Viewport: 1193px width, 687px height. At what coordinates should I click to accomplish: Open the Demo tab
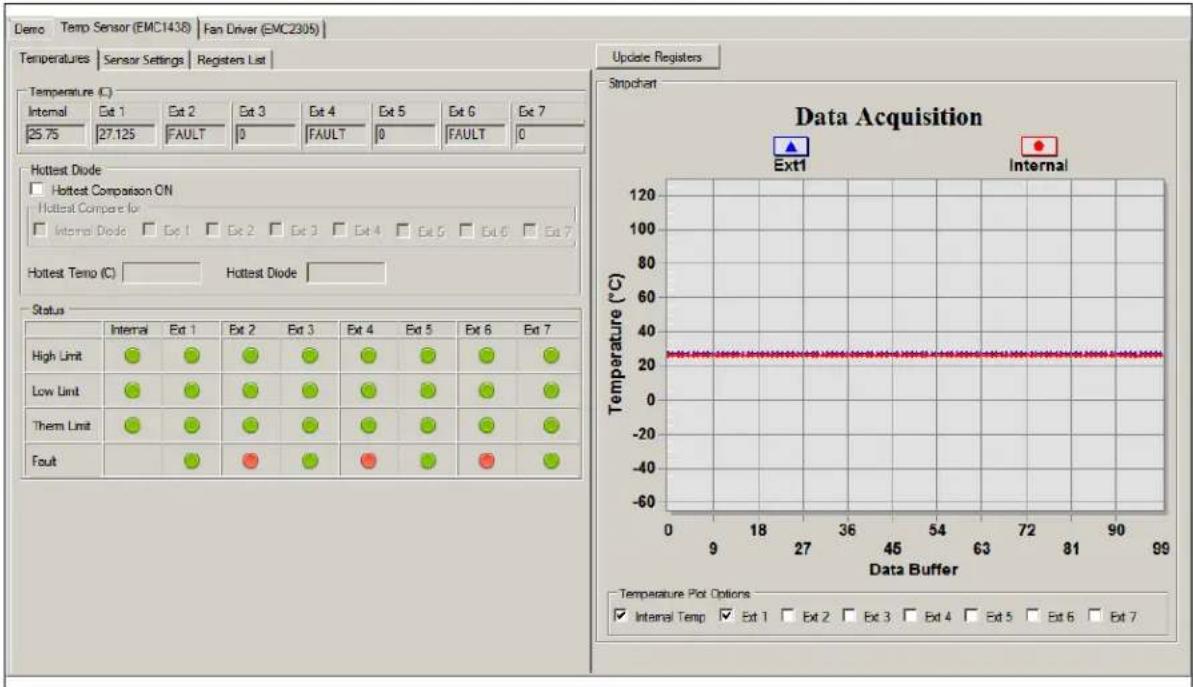point(29,29)
